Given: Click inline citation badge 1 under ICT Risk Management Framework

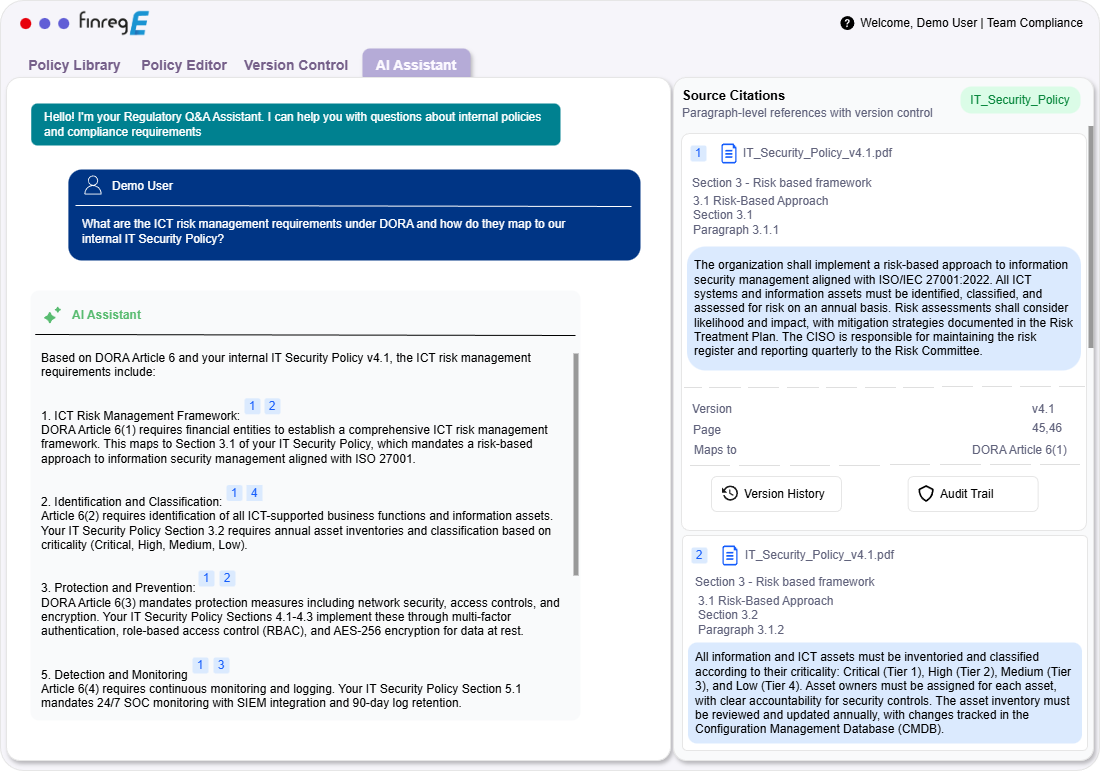Looking at the screenshot, I should coord(252,406).
